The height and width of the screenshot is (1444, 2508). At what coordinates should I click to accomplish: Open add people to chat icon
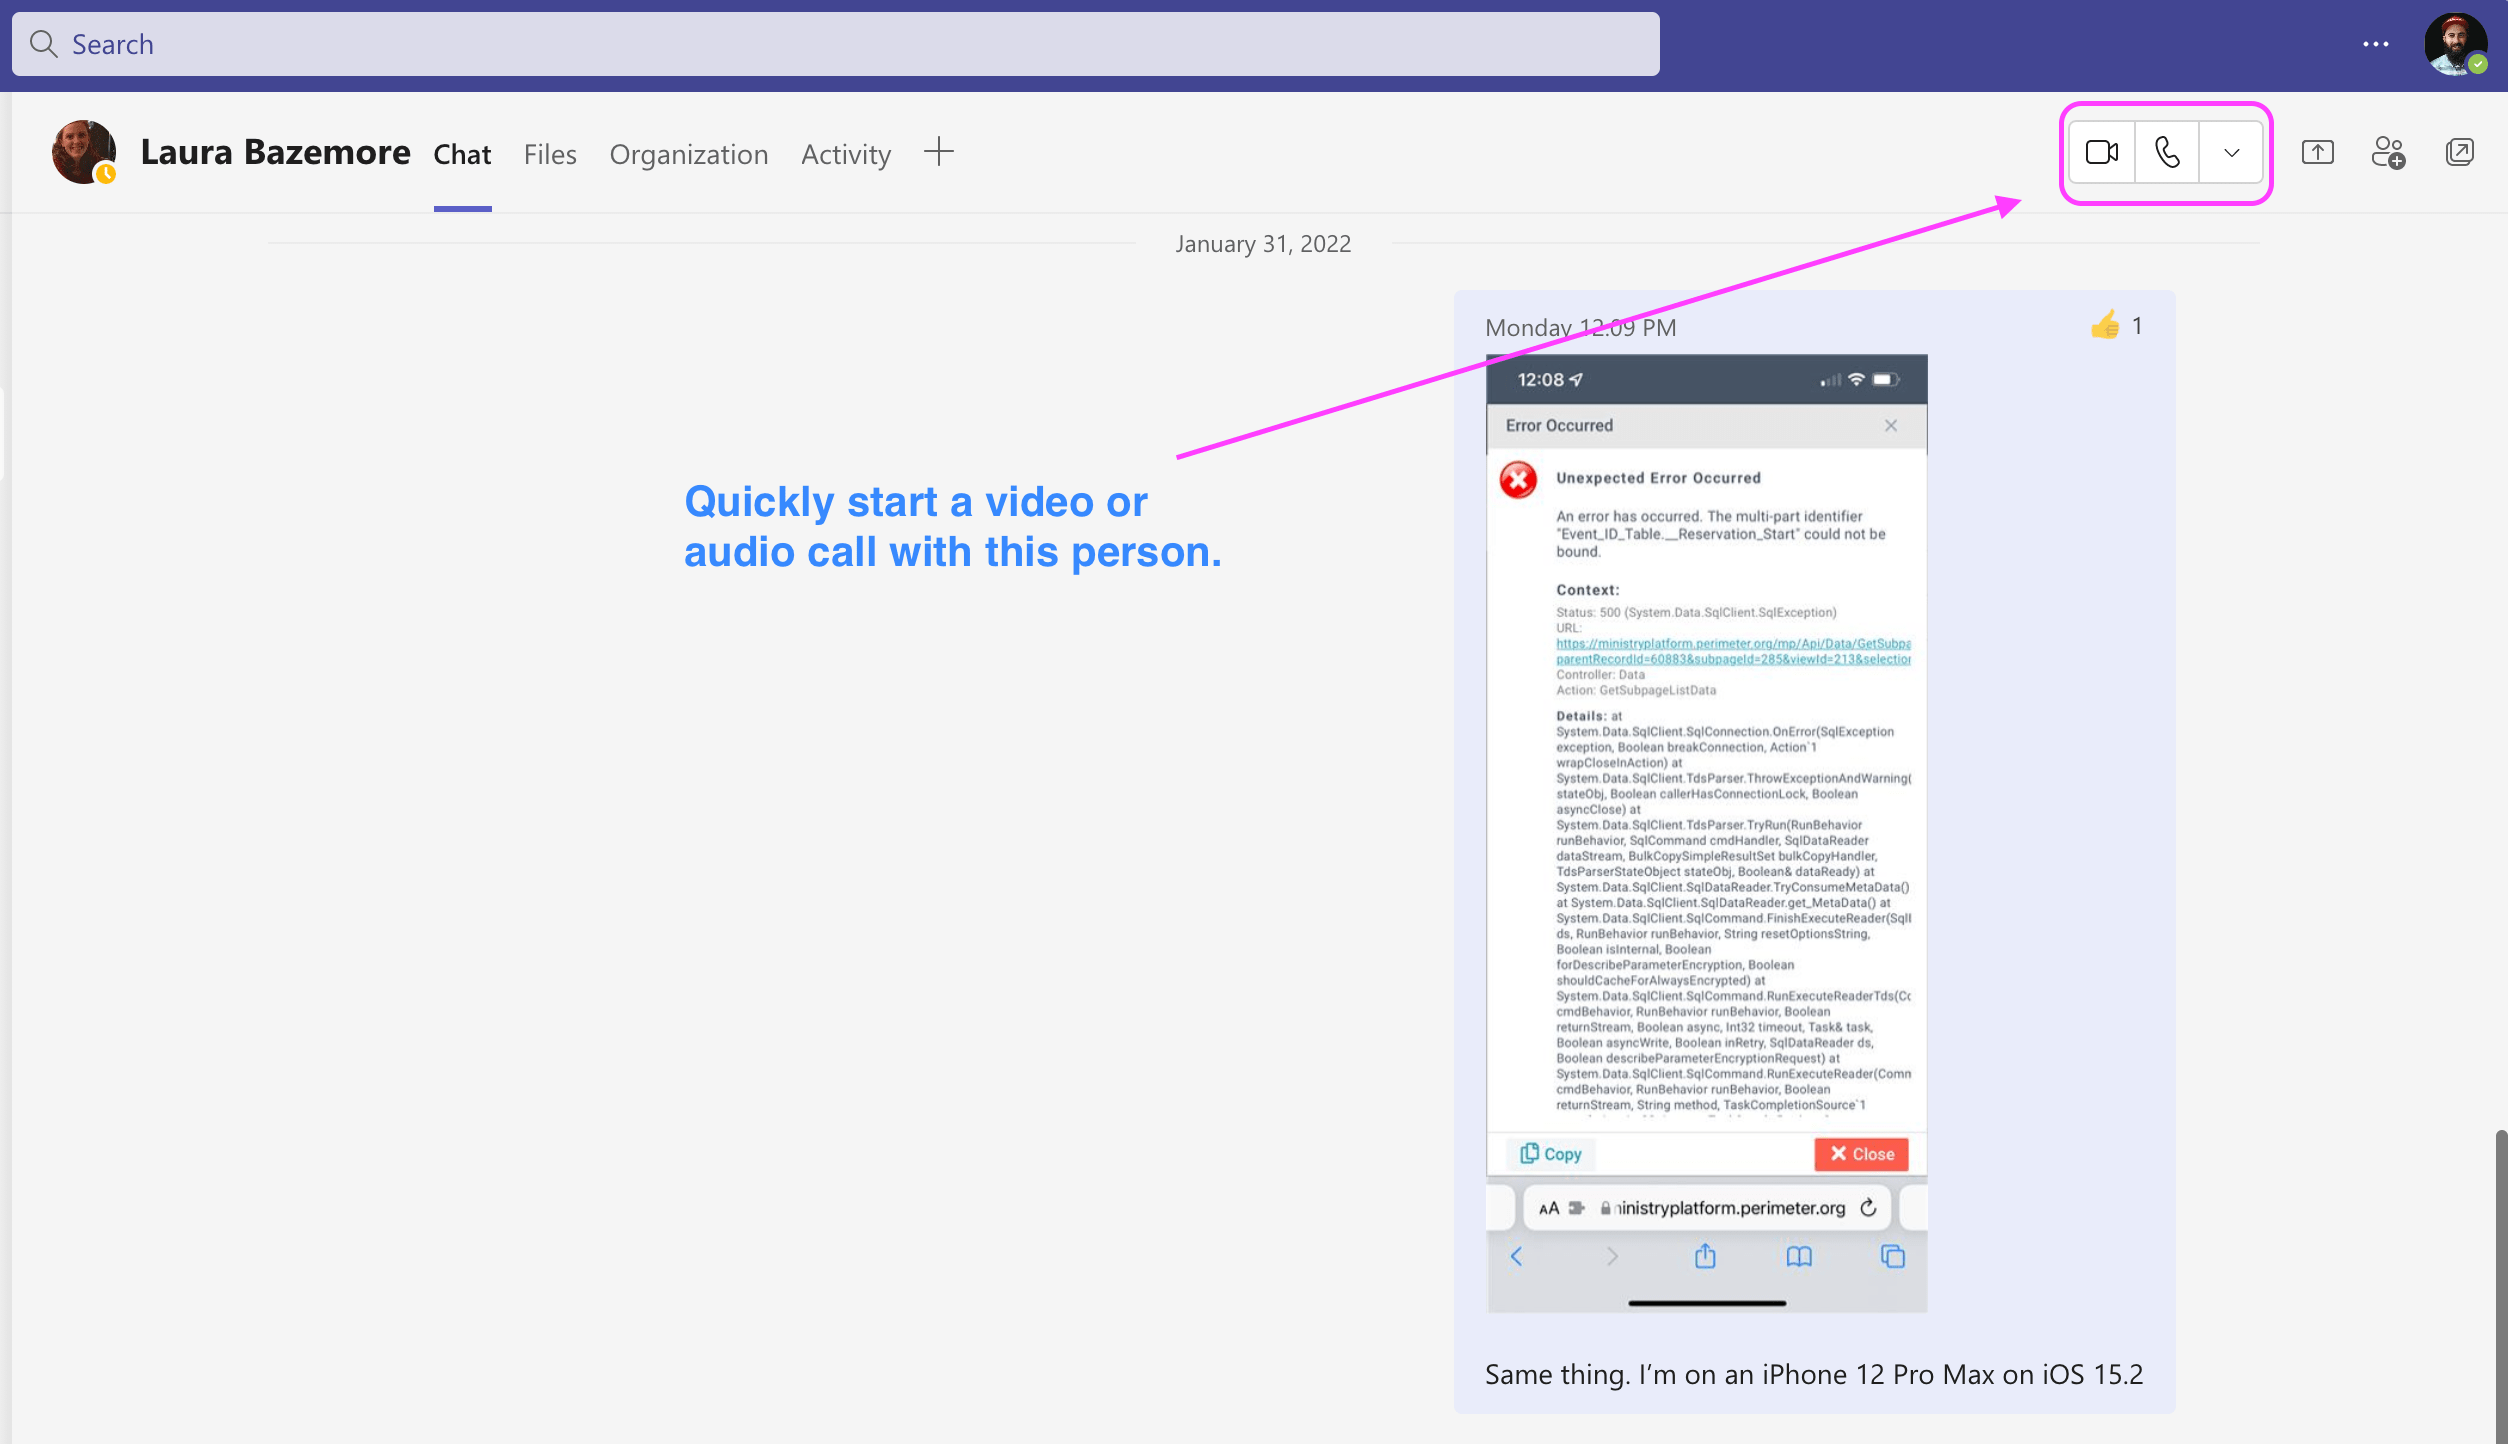[2389, 152]
